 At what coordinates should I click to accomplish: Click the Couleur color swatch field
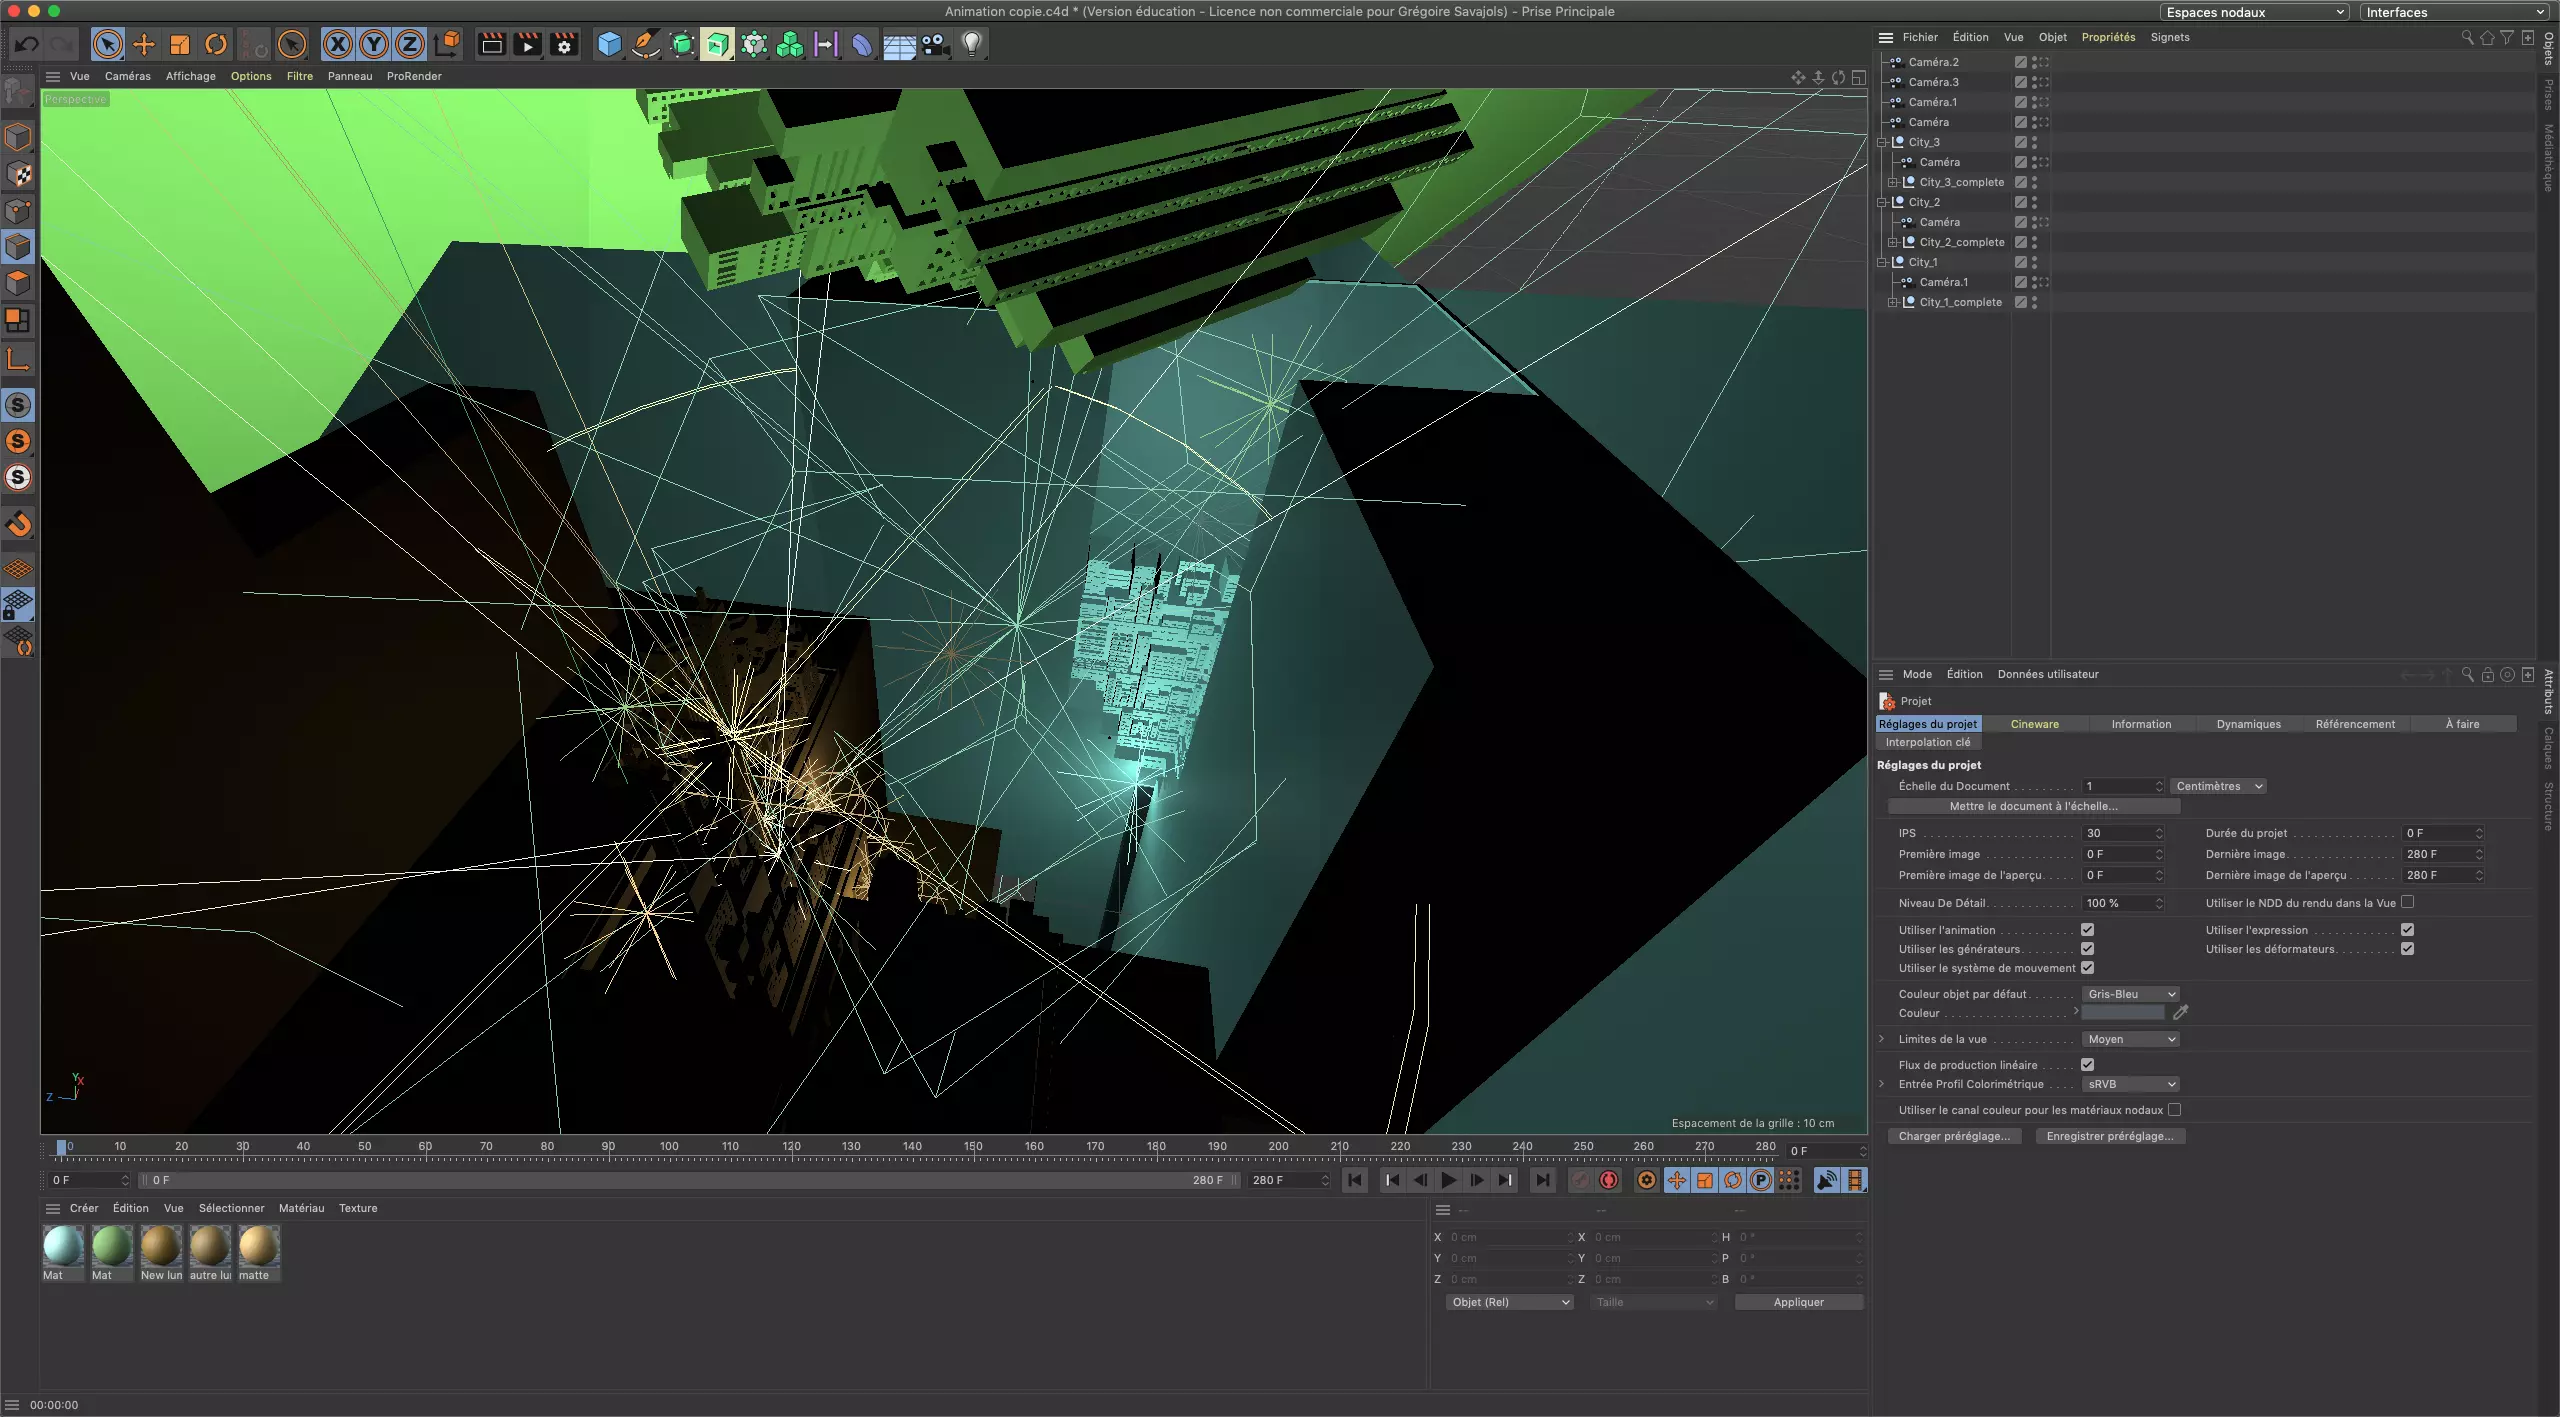tap(2122, 1013)
